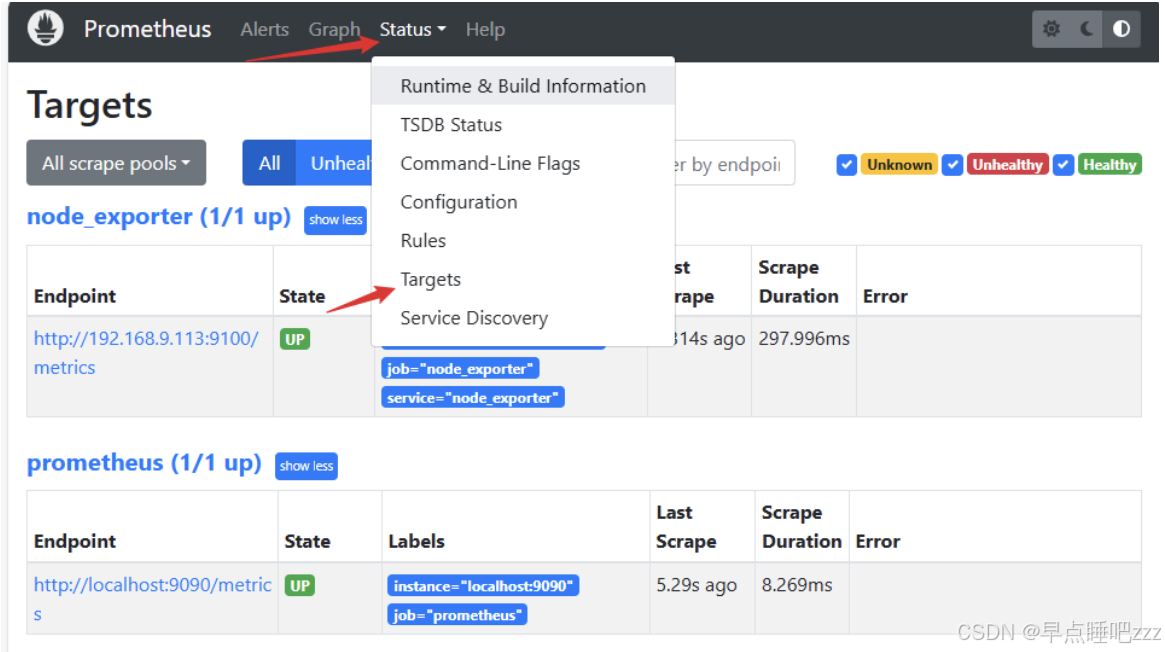Click Endpoint column header in node_exporter table
Image resolution: width=1165 pixels, height=652 pixels.
74,296
